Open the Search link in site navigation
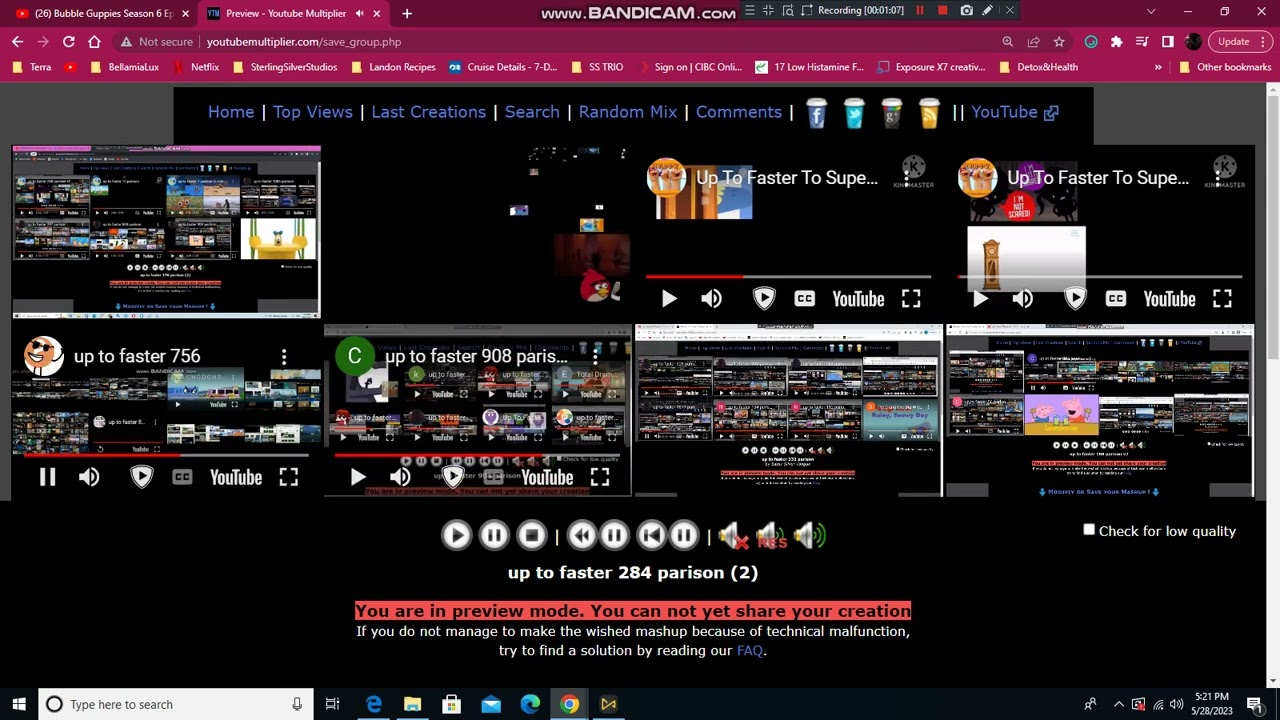 532,112
